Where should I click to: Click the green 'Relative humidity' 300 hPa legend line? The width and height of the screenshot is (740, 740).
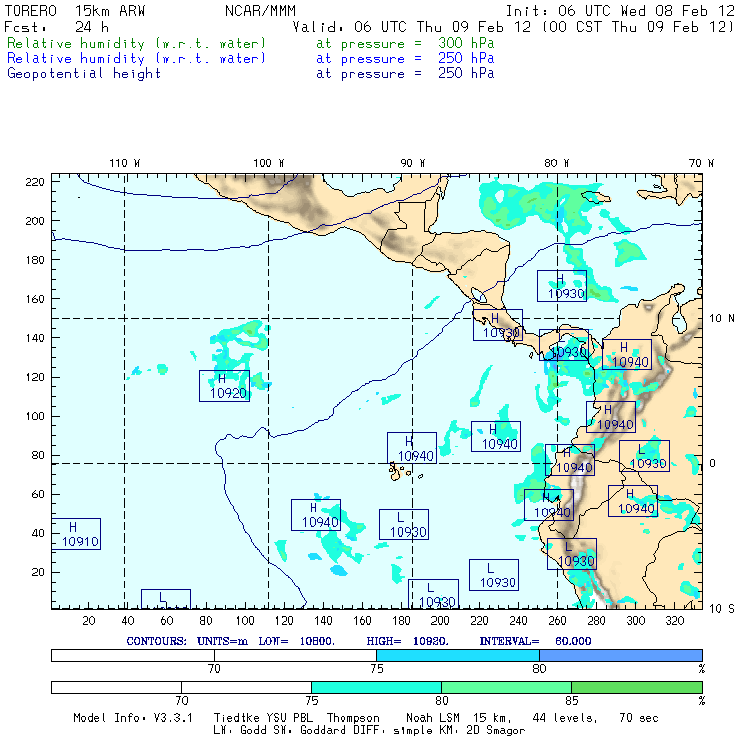pos(250,43)
